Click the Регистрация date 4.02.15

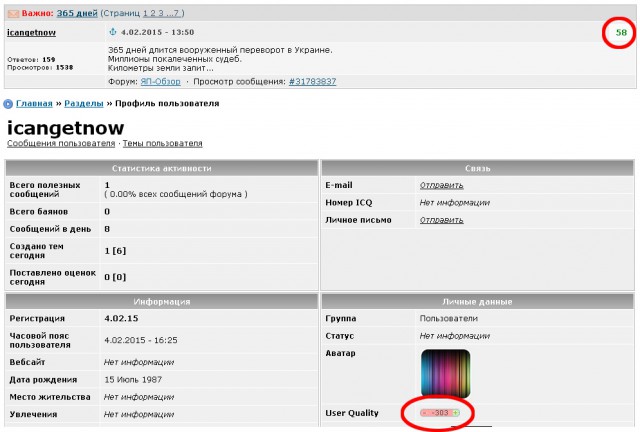pyautogui.click(x=121, y=318)
